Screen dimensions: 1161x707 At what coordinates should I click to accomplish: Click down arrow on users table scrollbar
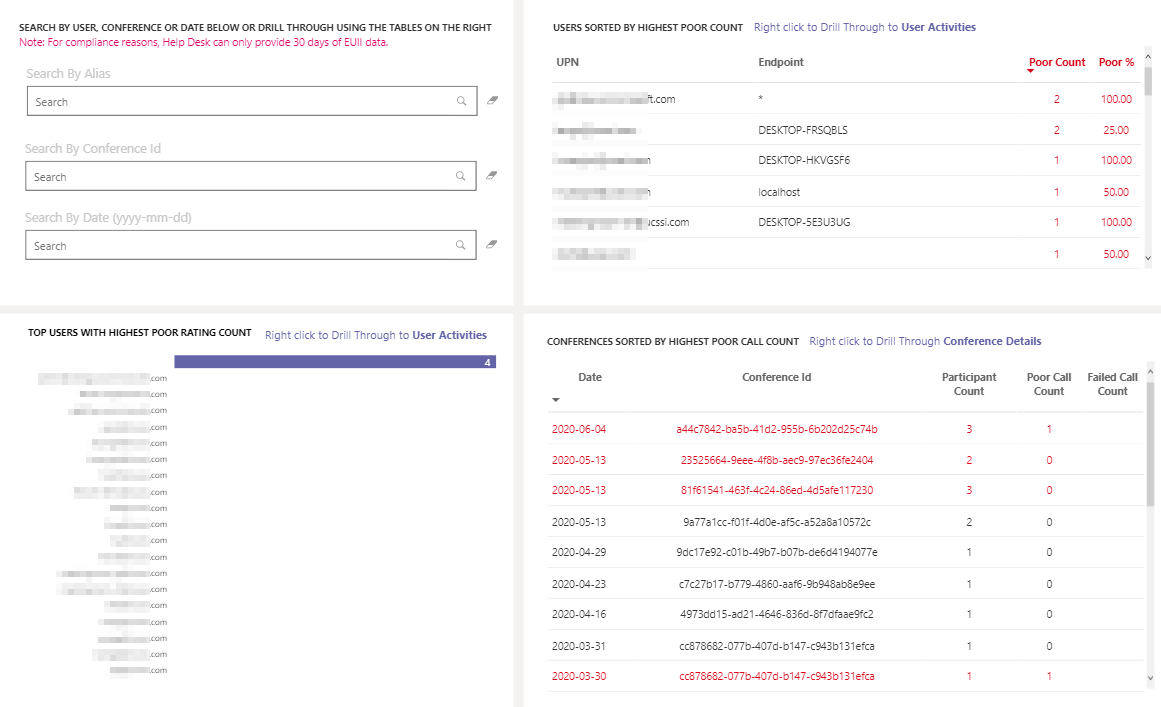[x=1148, y=258]
